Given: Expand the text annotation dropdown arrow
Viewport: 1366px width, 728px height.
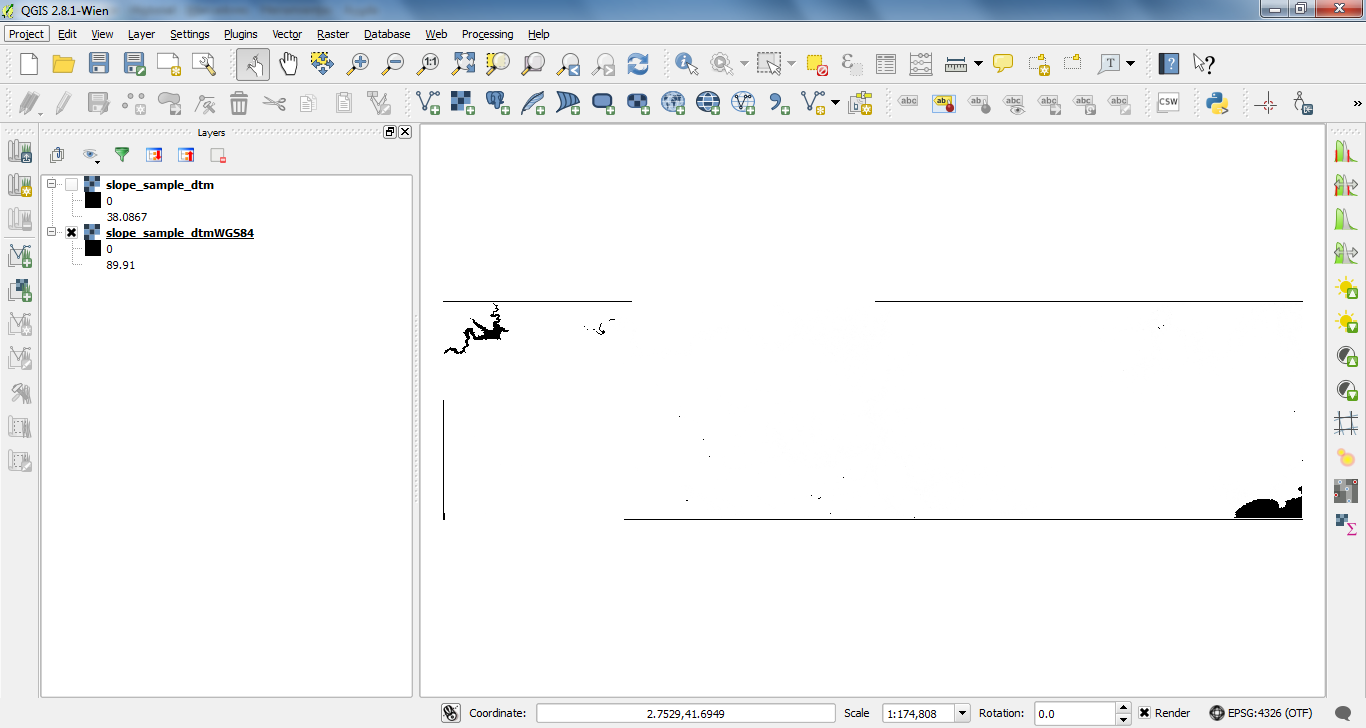Looking at the screenshot, I should [1130, 64].
